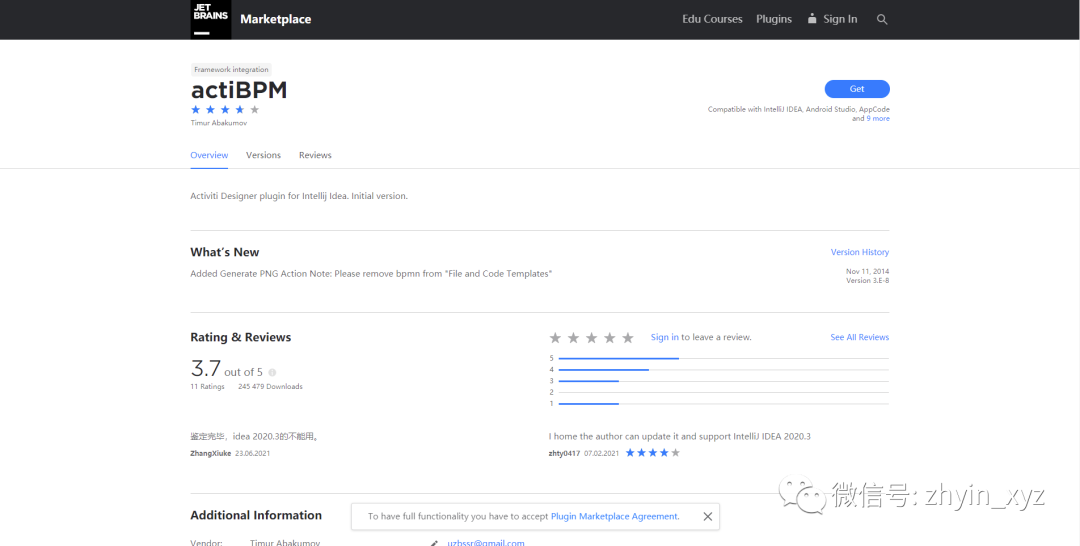Click the 5-star rating bar
The height and width of the screenshot is (546, 1080).
(723, 358)
